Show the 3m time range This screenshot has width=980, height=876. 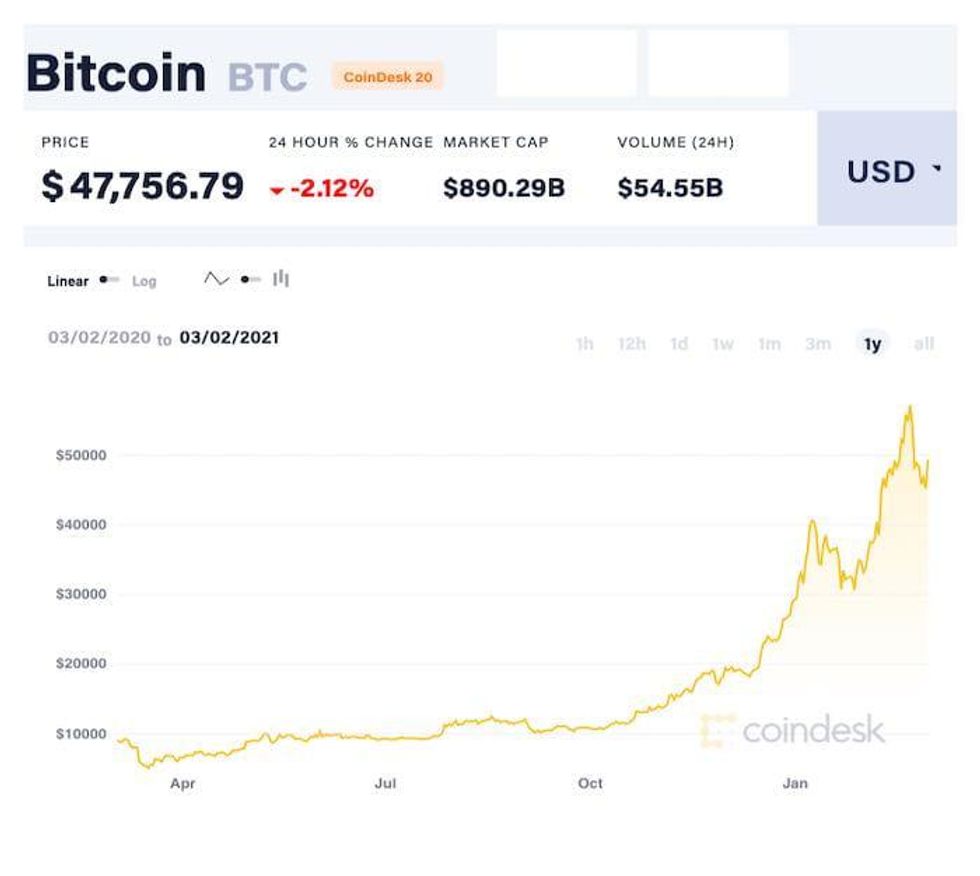[x=818, y=344]
